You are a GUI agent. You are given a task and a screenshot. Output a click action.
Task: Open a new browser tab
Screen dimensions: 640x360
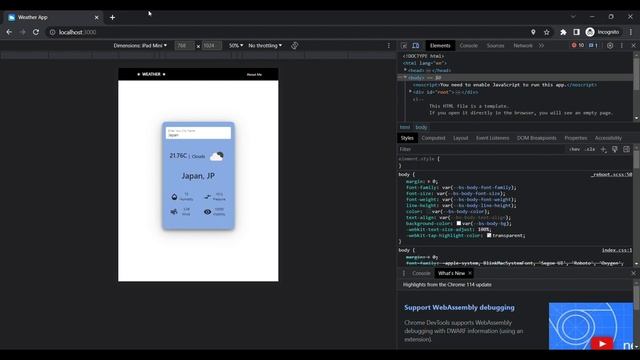pos(112,18)
